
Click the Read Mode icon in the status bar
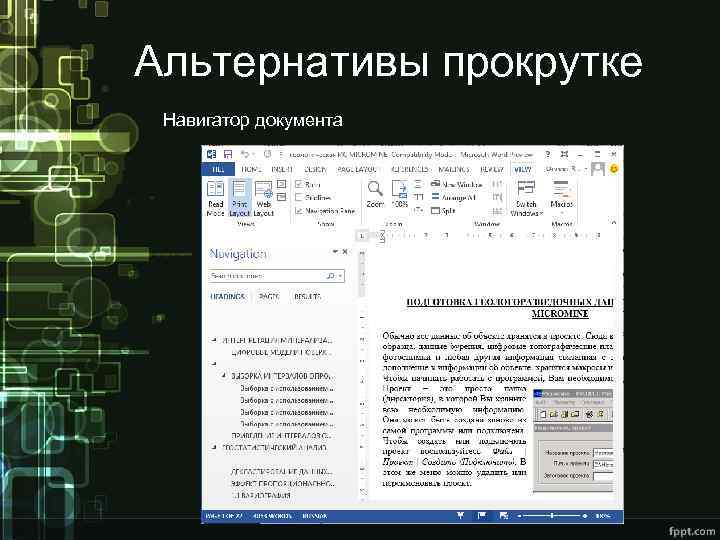tap(461, 516)
